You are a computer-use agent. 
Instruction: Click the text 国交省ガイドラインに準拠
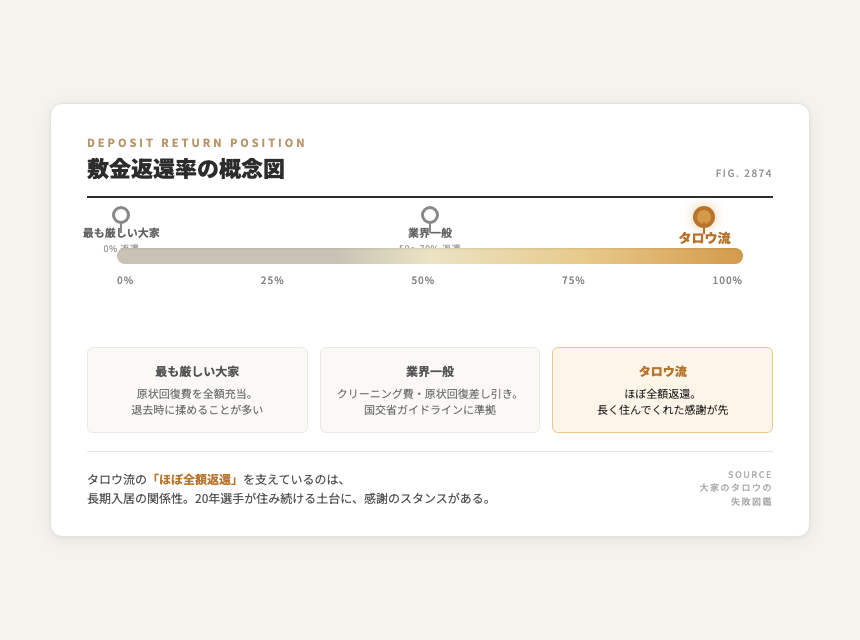pyautogui.click(x=430, y=410)
